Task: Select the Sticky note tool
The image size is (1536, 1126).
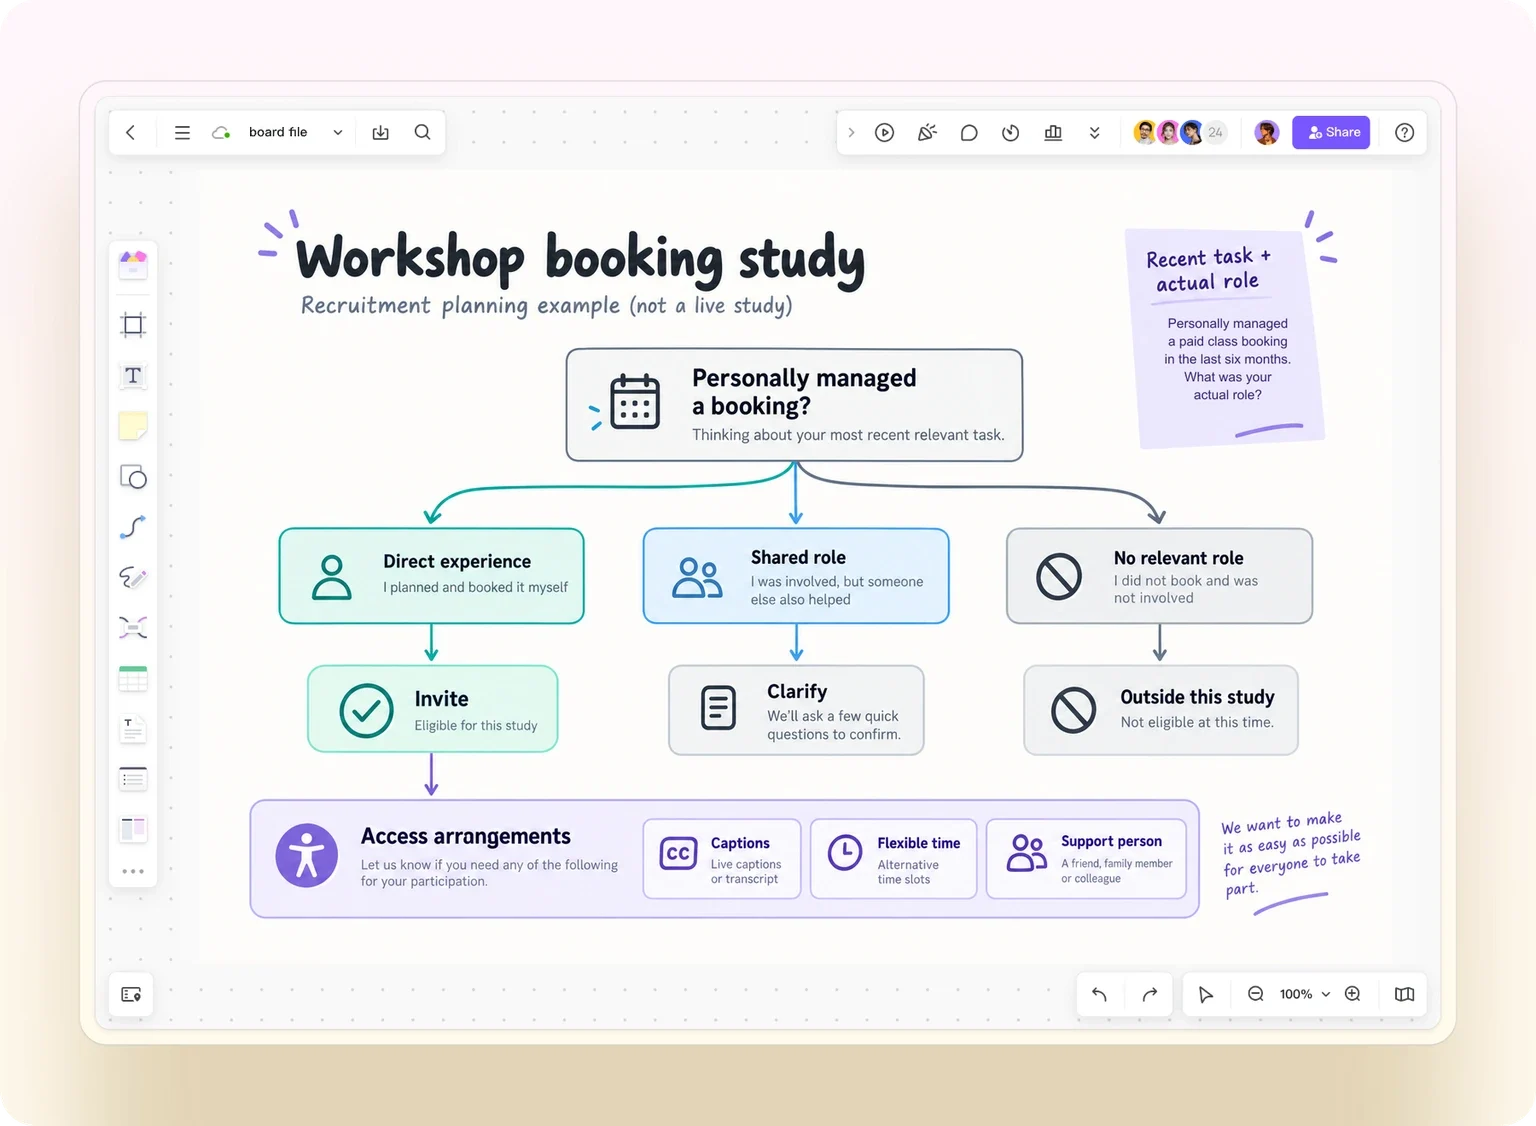Action: tap(133, 426)
